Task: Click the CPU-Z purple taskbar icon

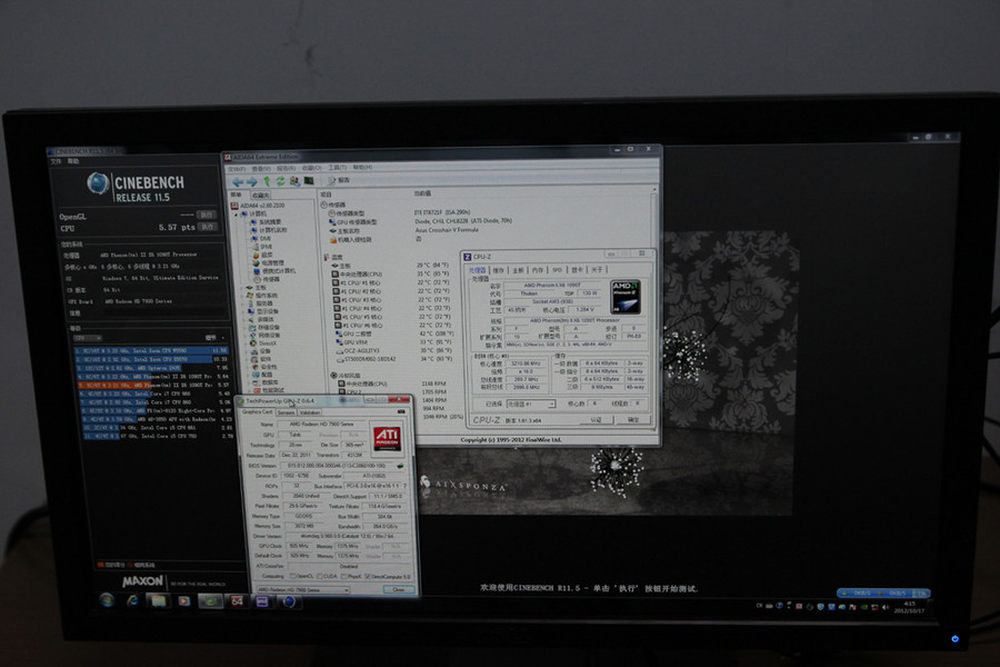Action: [262, 601]
